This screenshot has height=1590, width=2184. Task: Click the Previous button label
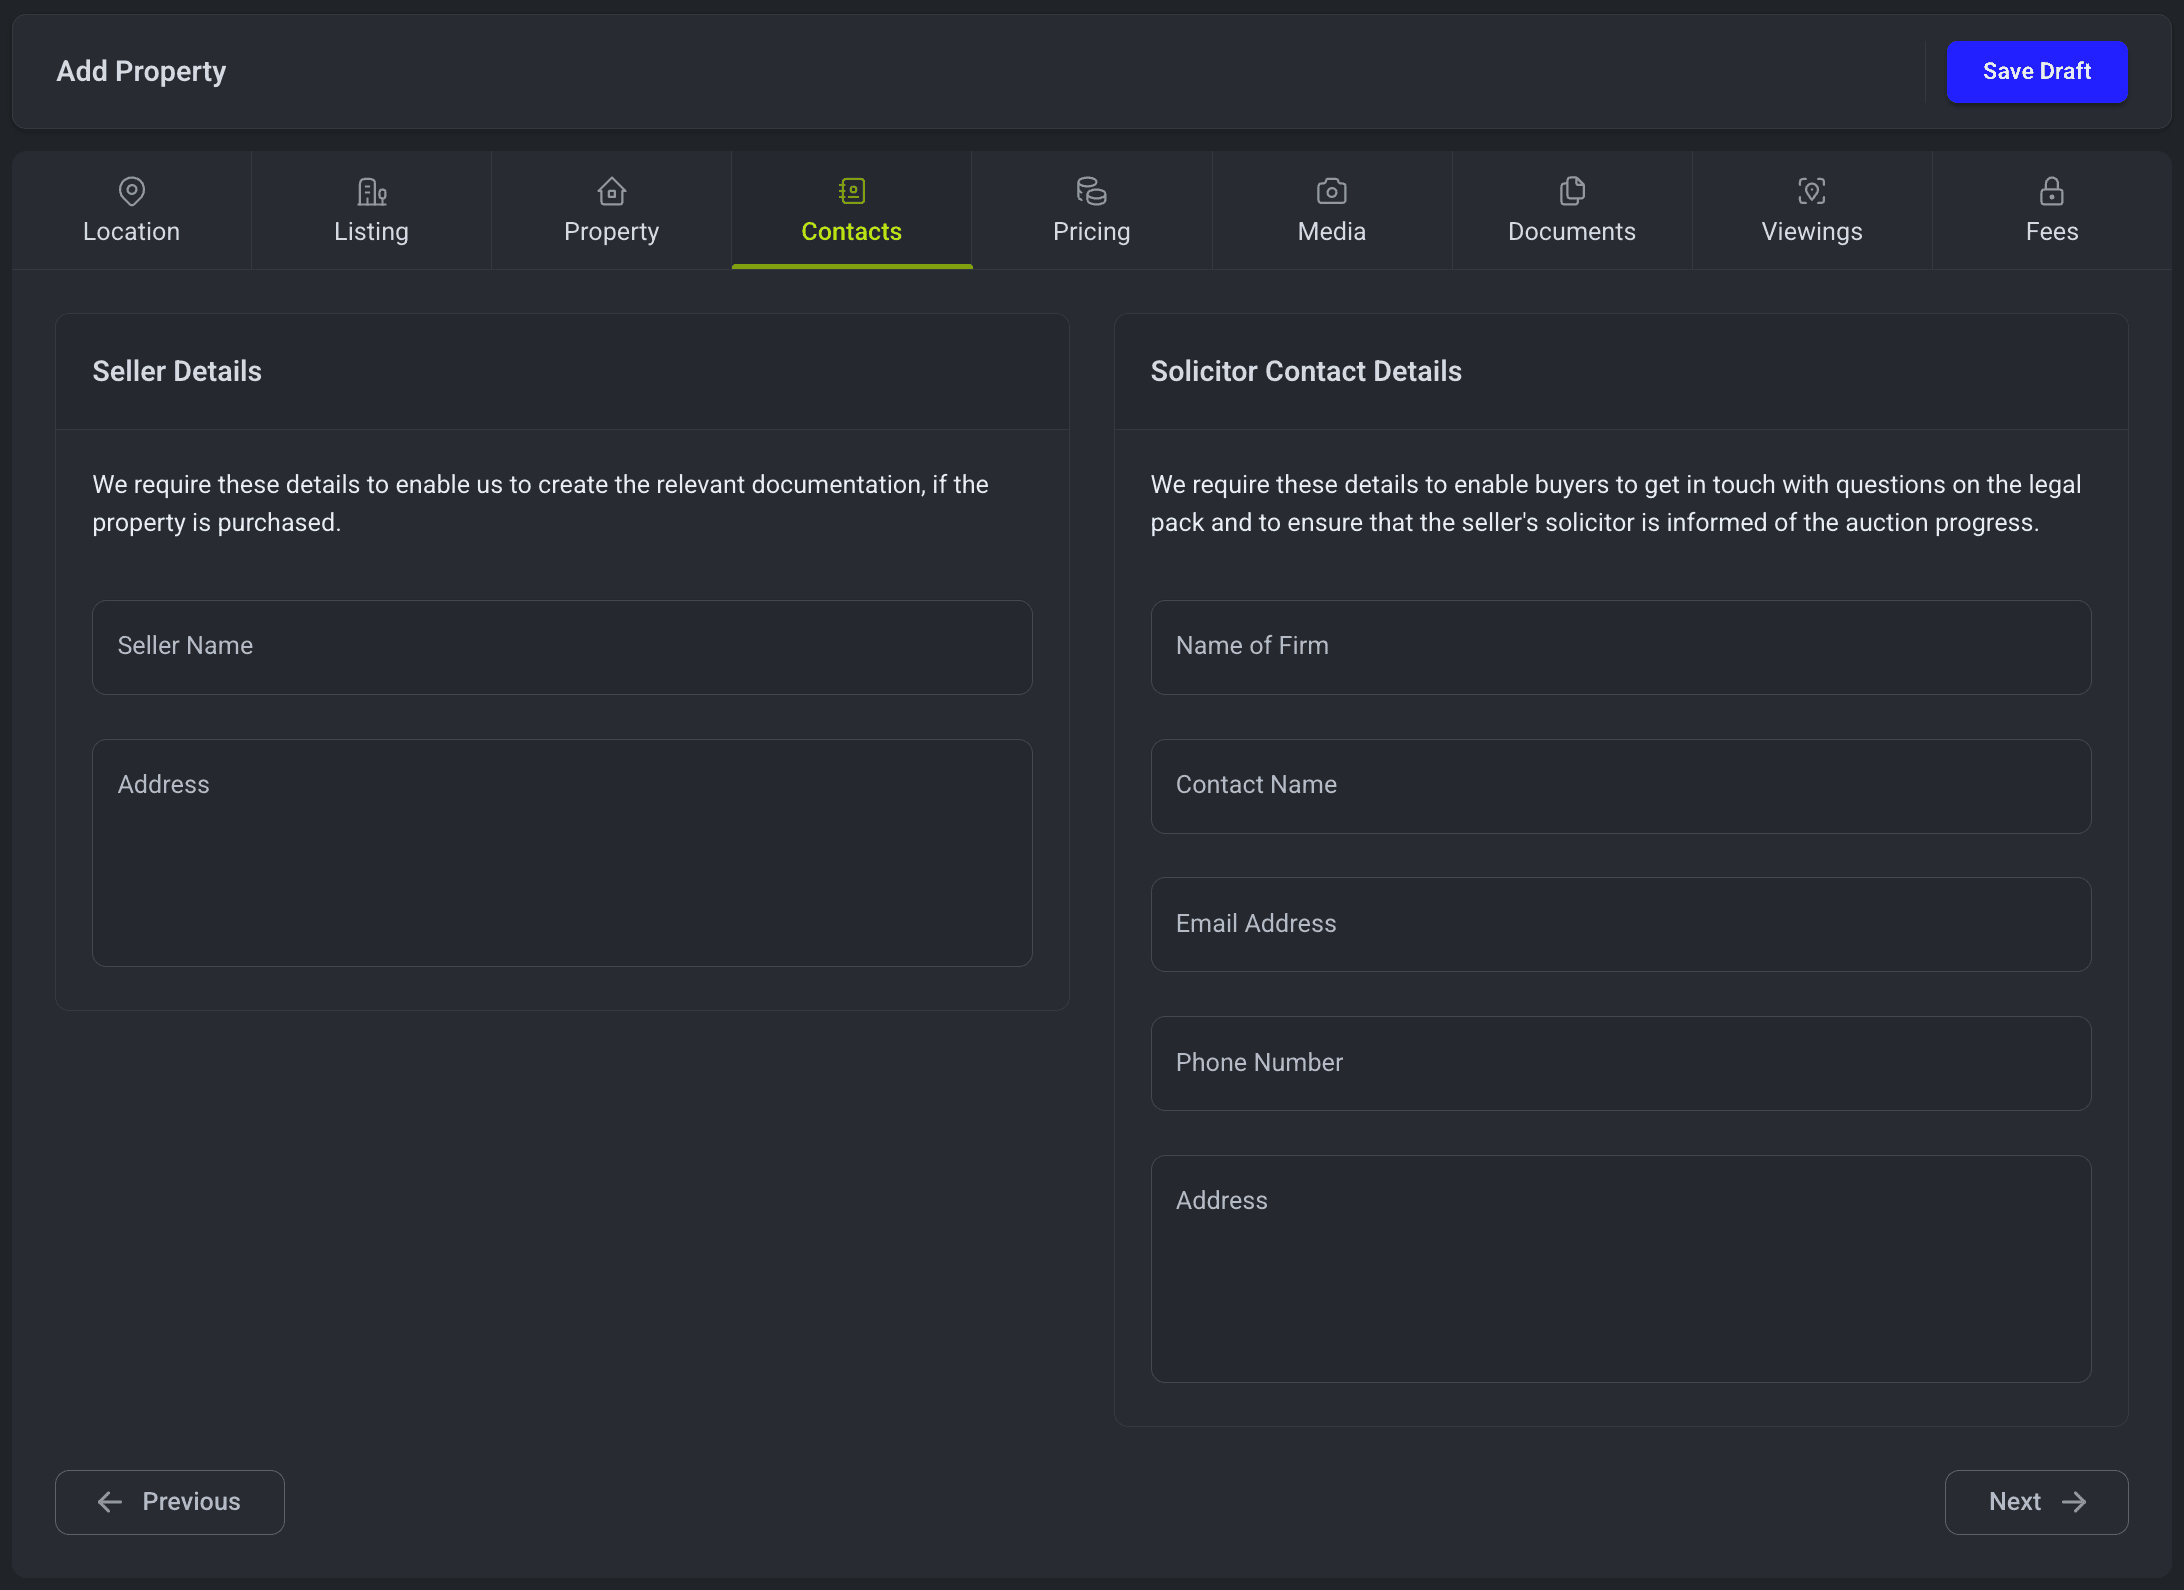click(x=191, y=1501)
